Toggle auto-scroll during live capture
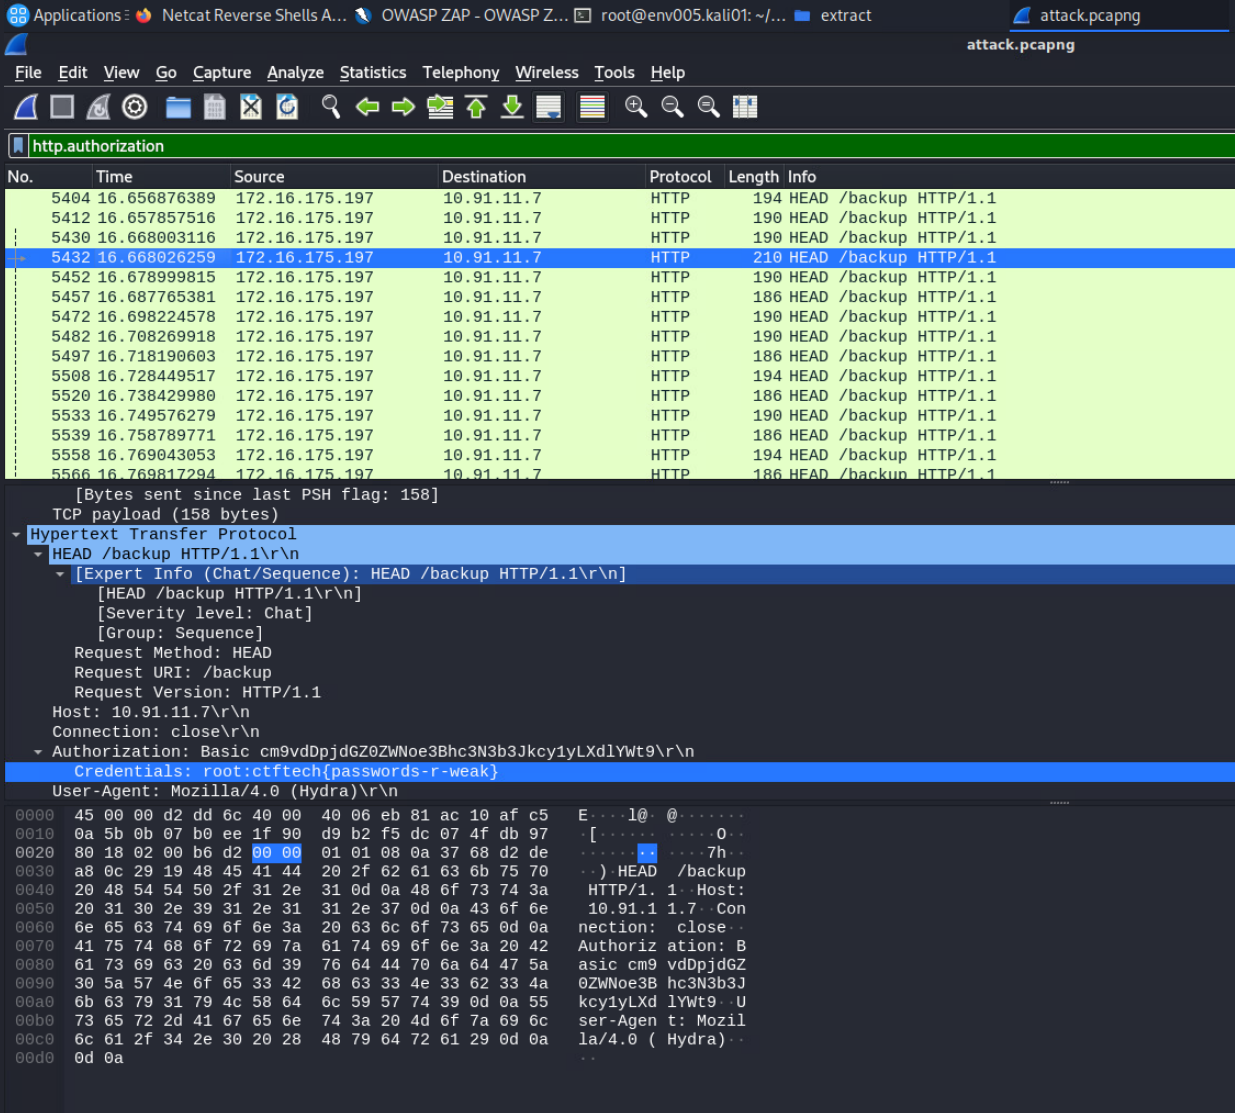The image size is (1235, 1113). click(x=548, y=107)
